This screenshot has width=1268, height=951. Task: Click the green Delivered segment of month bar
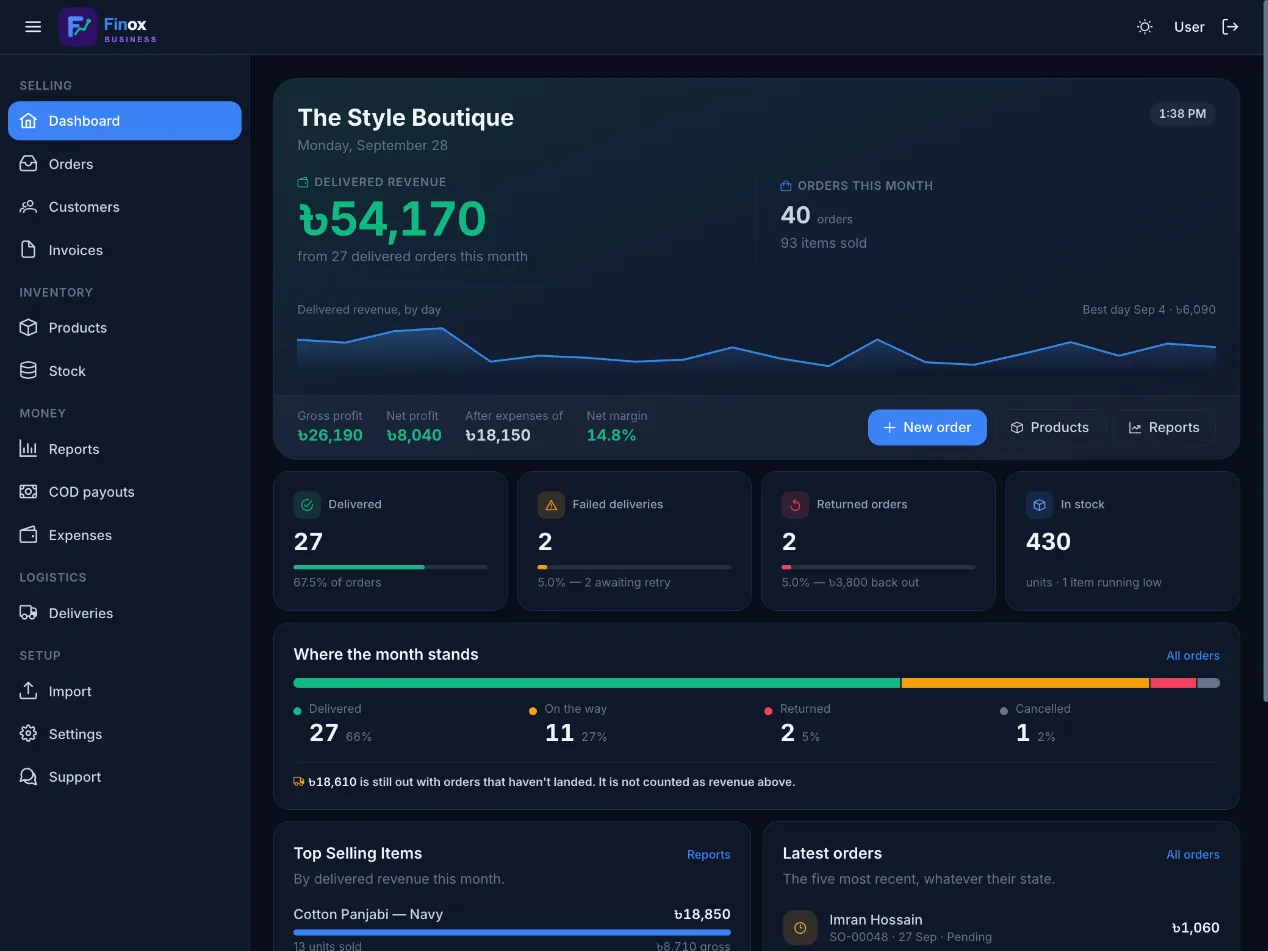(x=597, y=683)
